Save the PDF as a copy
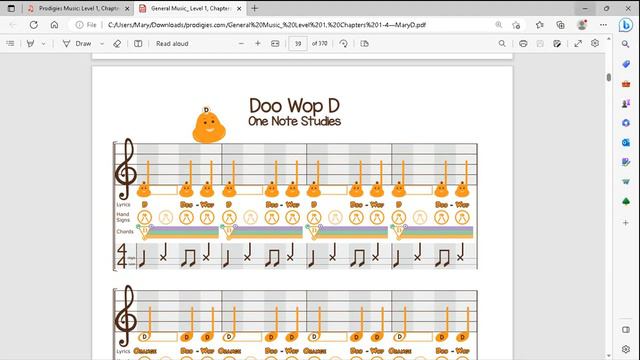The image size is (640, 360). 557,43
